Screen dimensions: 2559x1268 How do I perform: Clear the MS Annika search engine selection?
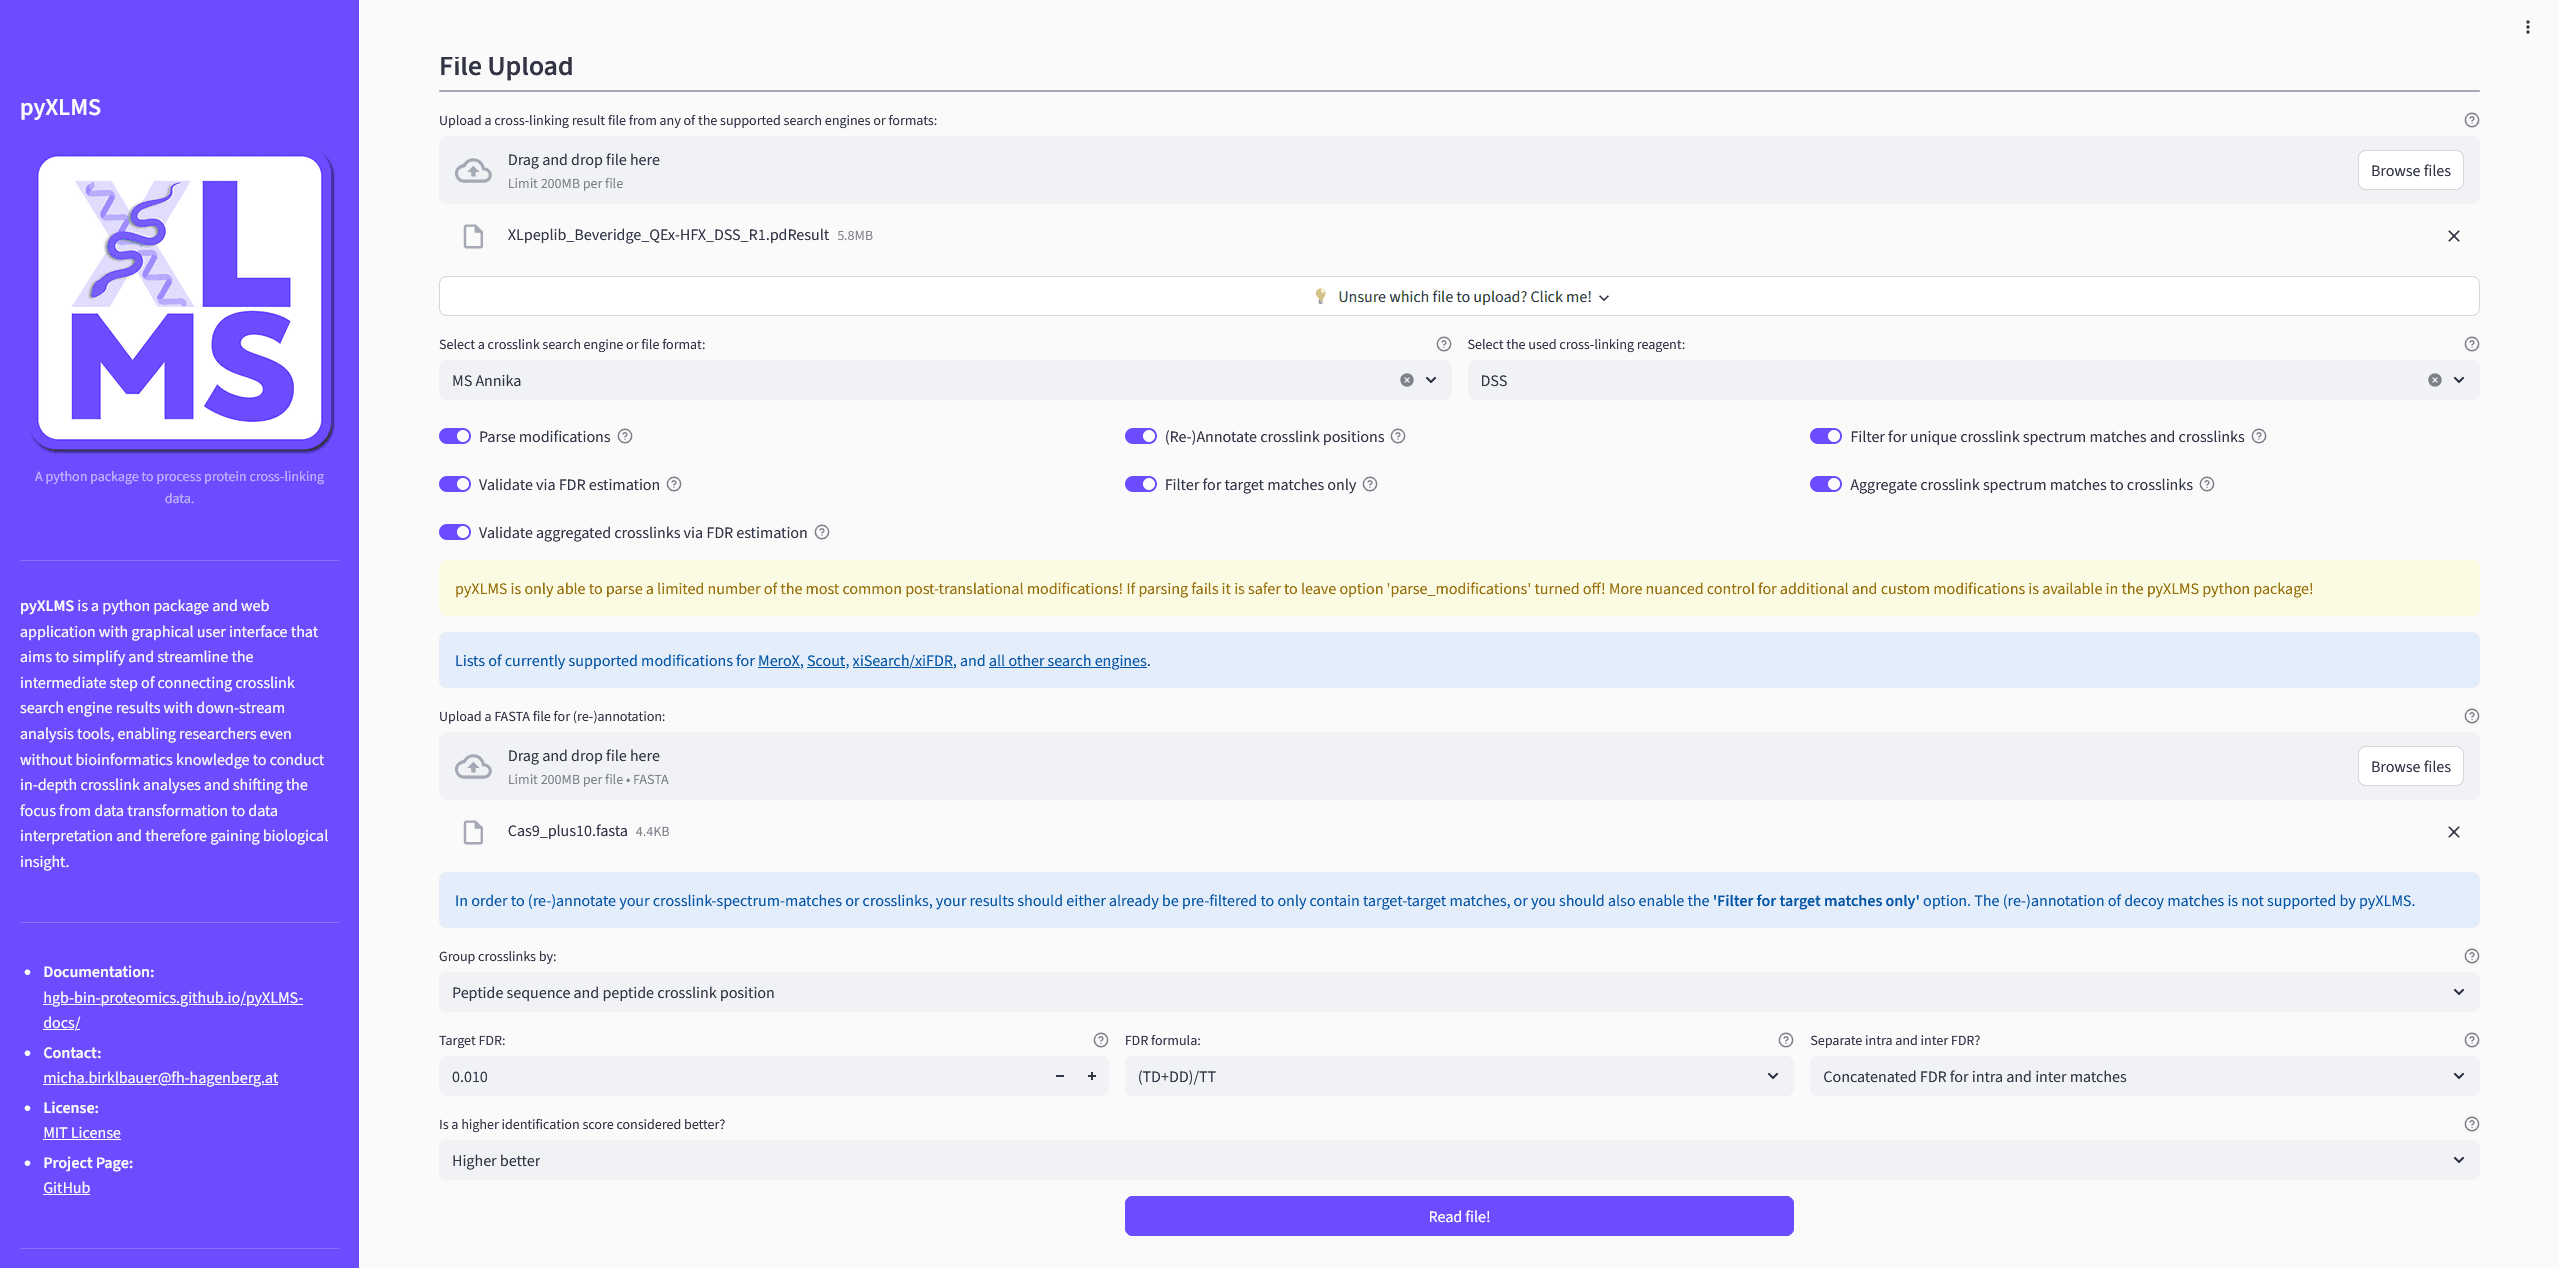(1406, 380)
